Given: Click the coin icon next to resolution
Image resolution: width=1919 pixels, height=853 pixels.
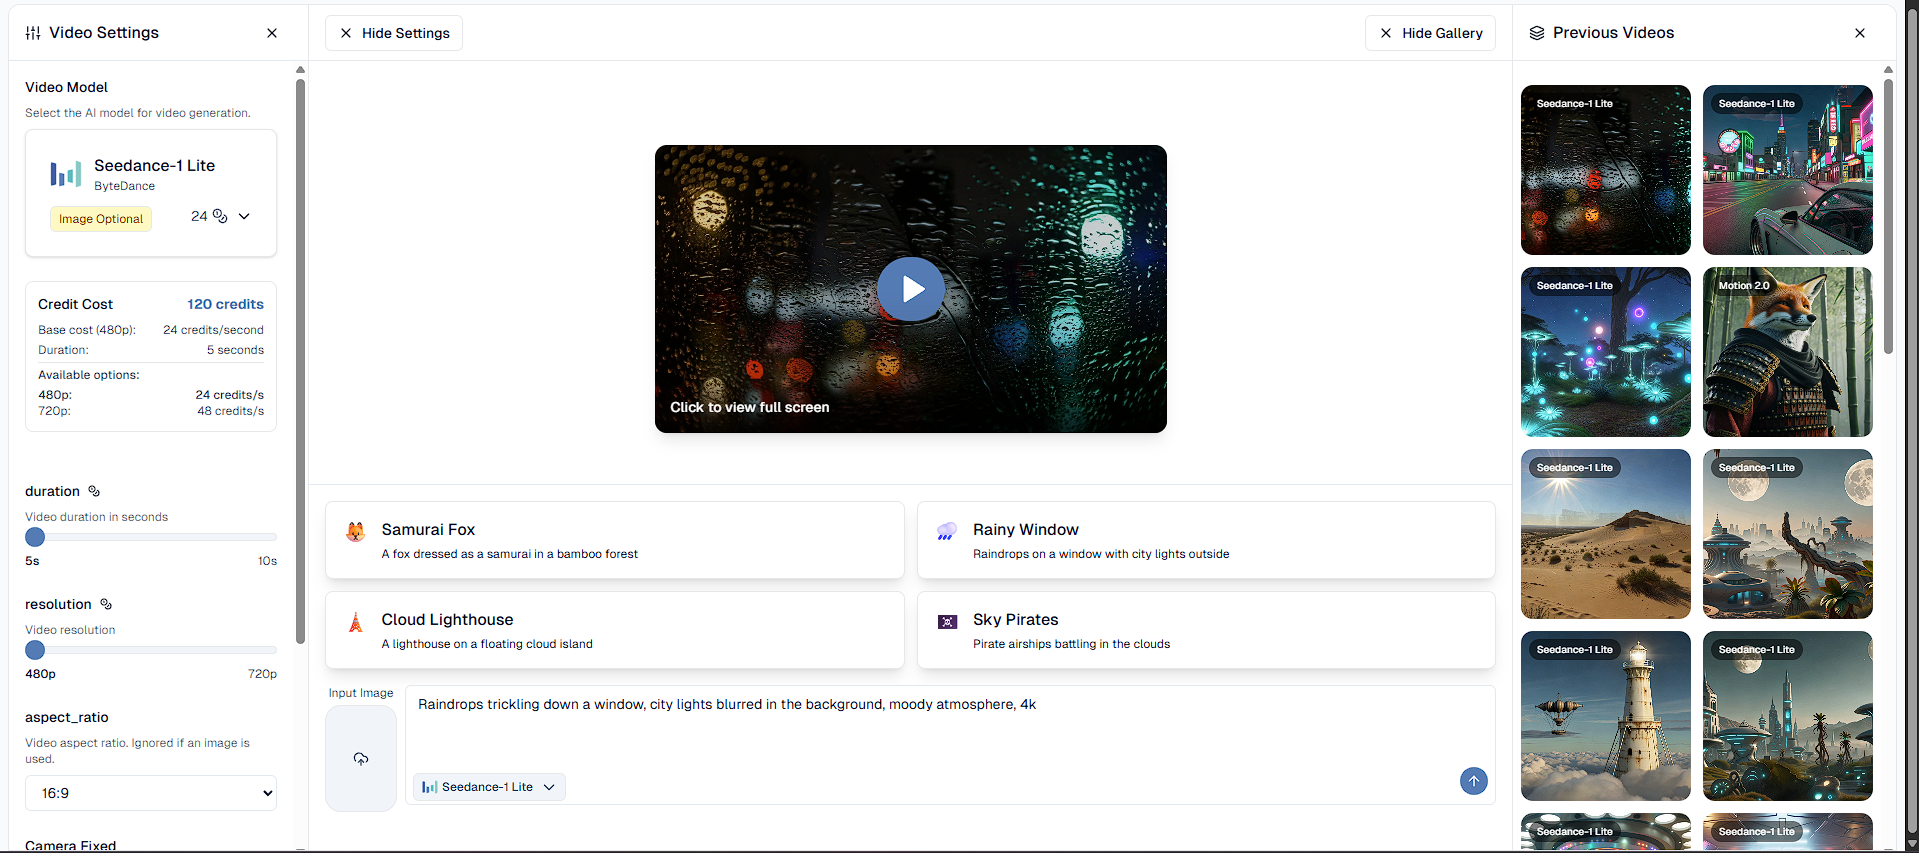Looking at the screenshot, I should pyautogui.click(x=106, y=604).
